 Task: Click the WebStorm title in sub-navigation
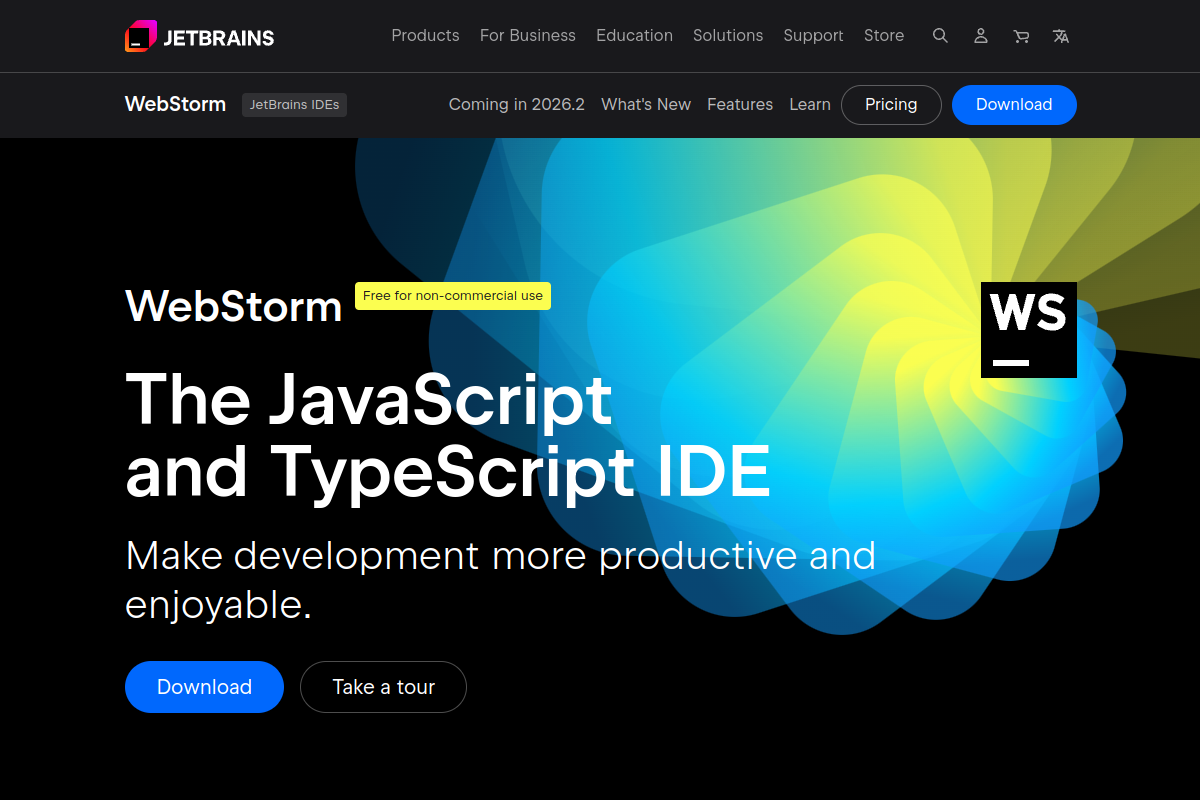coord(175,104)
